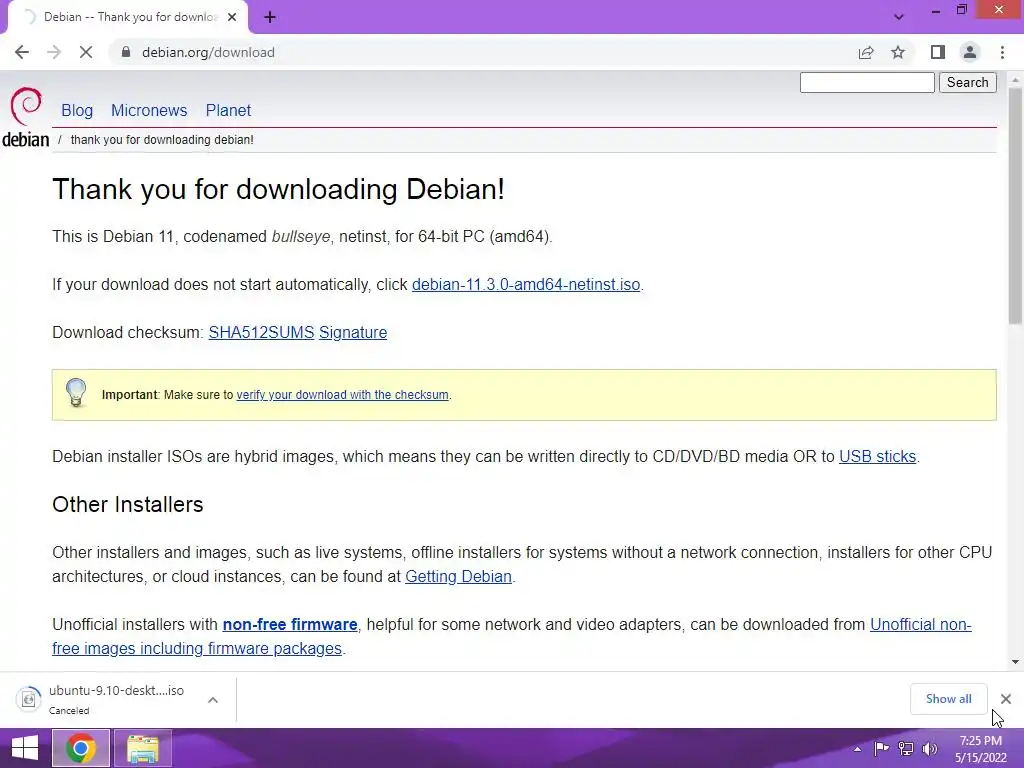Open the Chrome side panel
Image resolution: width=1024 pixels, height=768 pixels.
pos(938,52)
